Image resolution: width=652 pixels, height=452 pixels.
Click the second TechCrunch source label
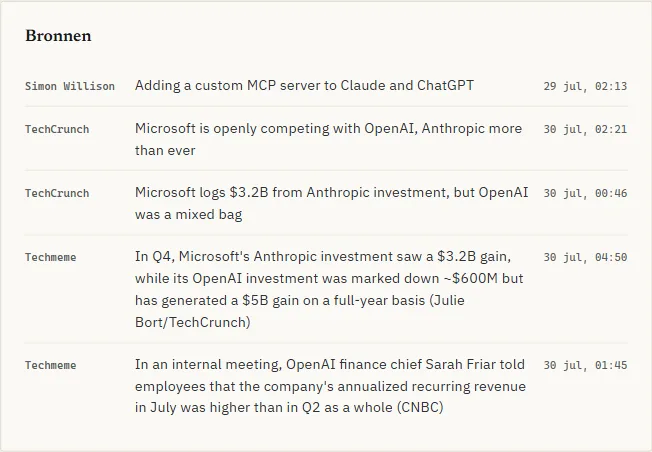click(57, 193)
